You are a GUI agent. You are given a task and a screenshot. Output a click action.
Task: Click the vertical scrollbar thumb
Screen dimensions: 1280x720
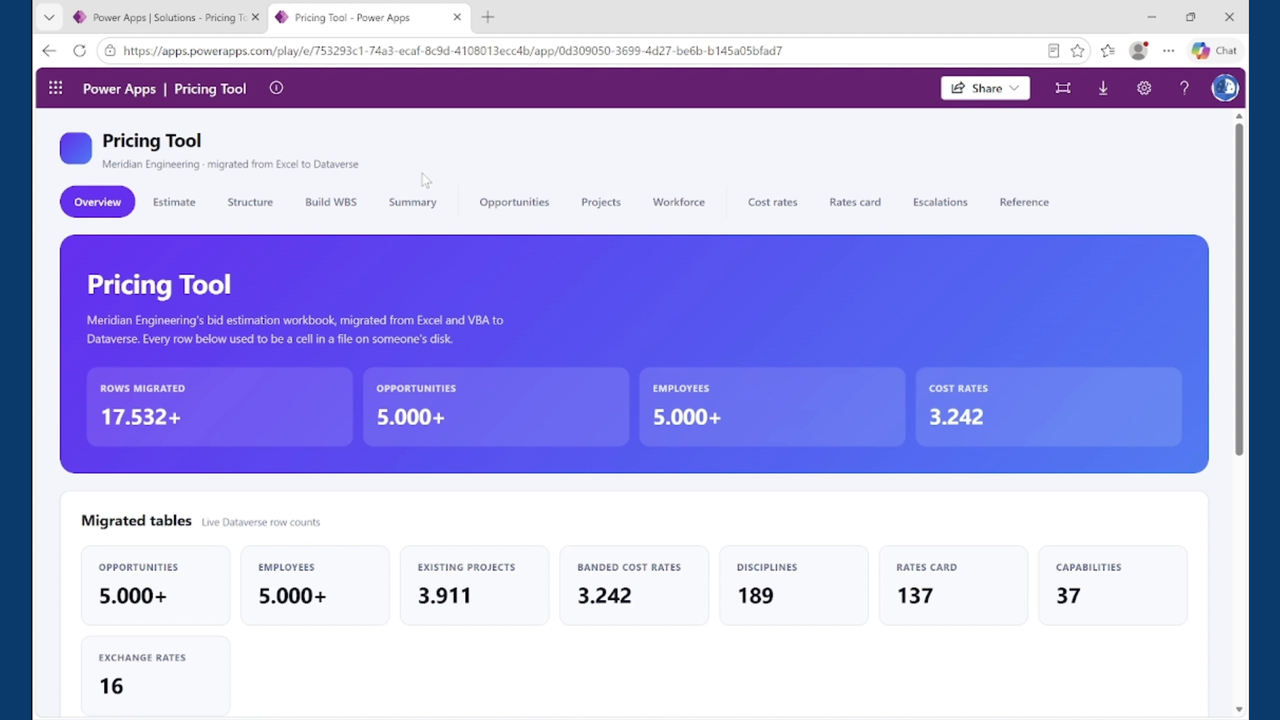(x=1239, y=290)
